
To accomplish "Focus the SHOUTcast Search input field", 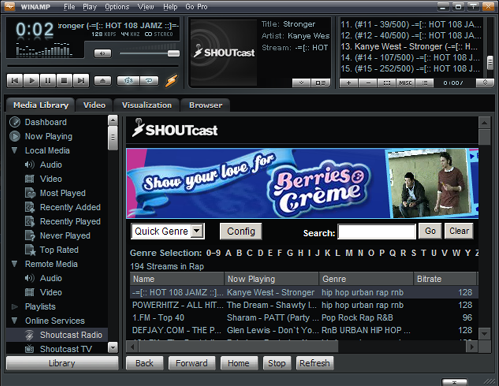I will (x=377, y=231).
